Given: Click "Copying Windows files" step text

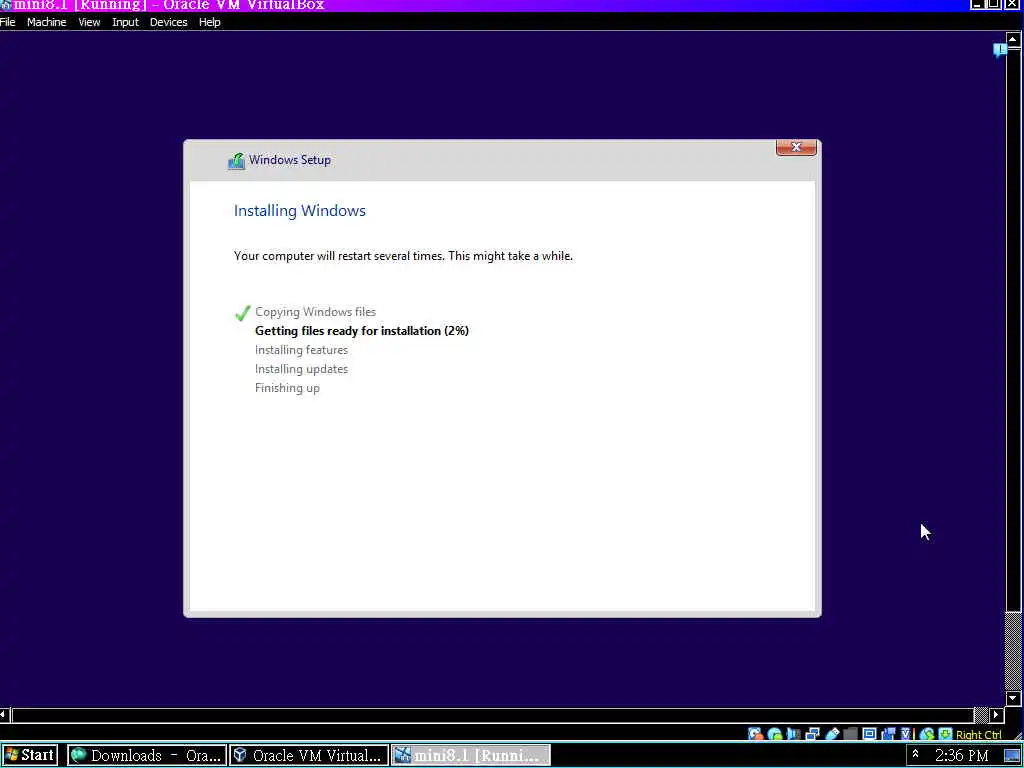Looking at the screenshot, I should tap(315, 312).
